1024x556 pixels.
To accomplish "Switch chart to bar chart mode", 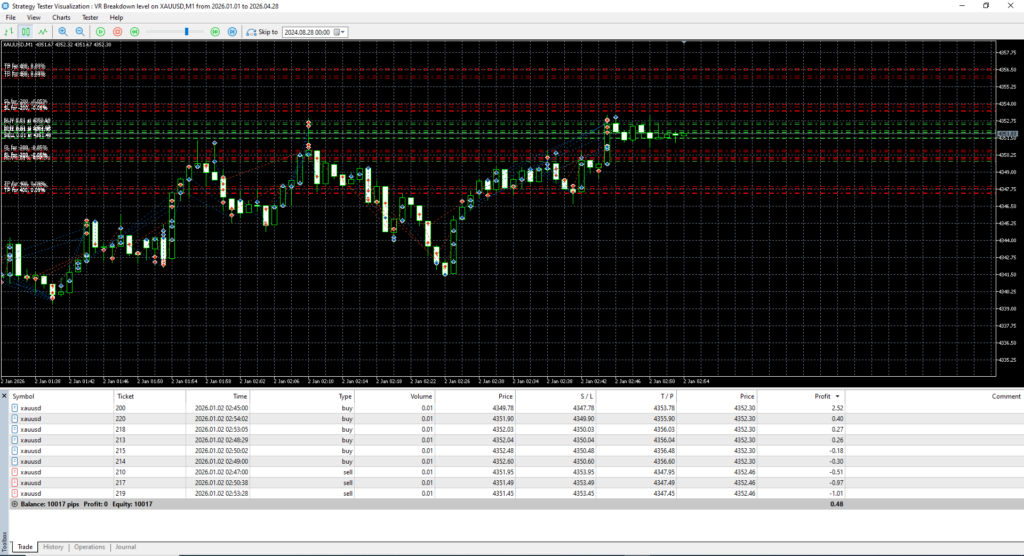I will pyautogui.click(x=8, y=31).
